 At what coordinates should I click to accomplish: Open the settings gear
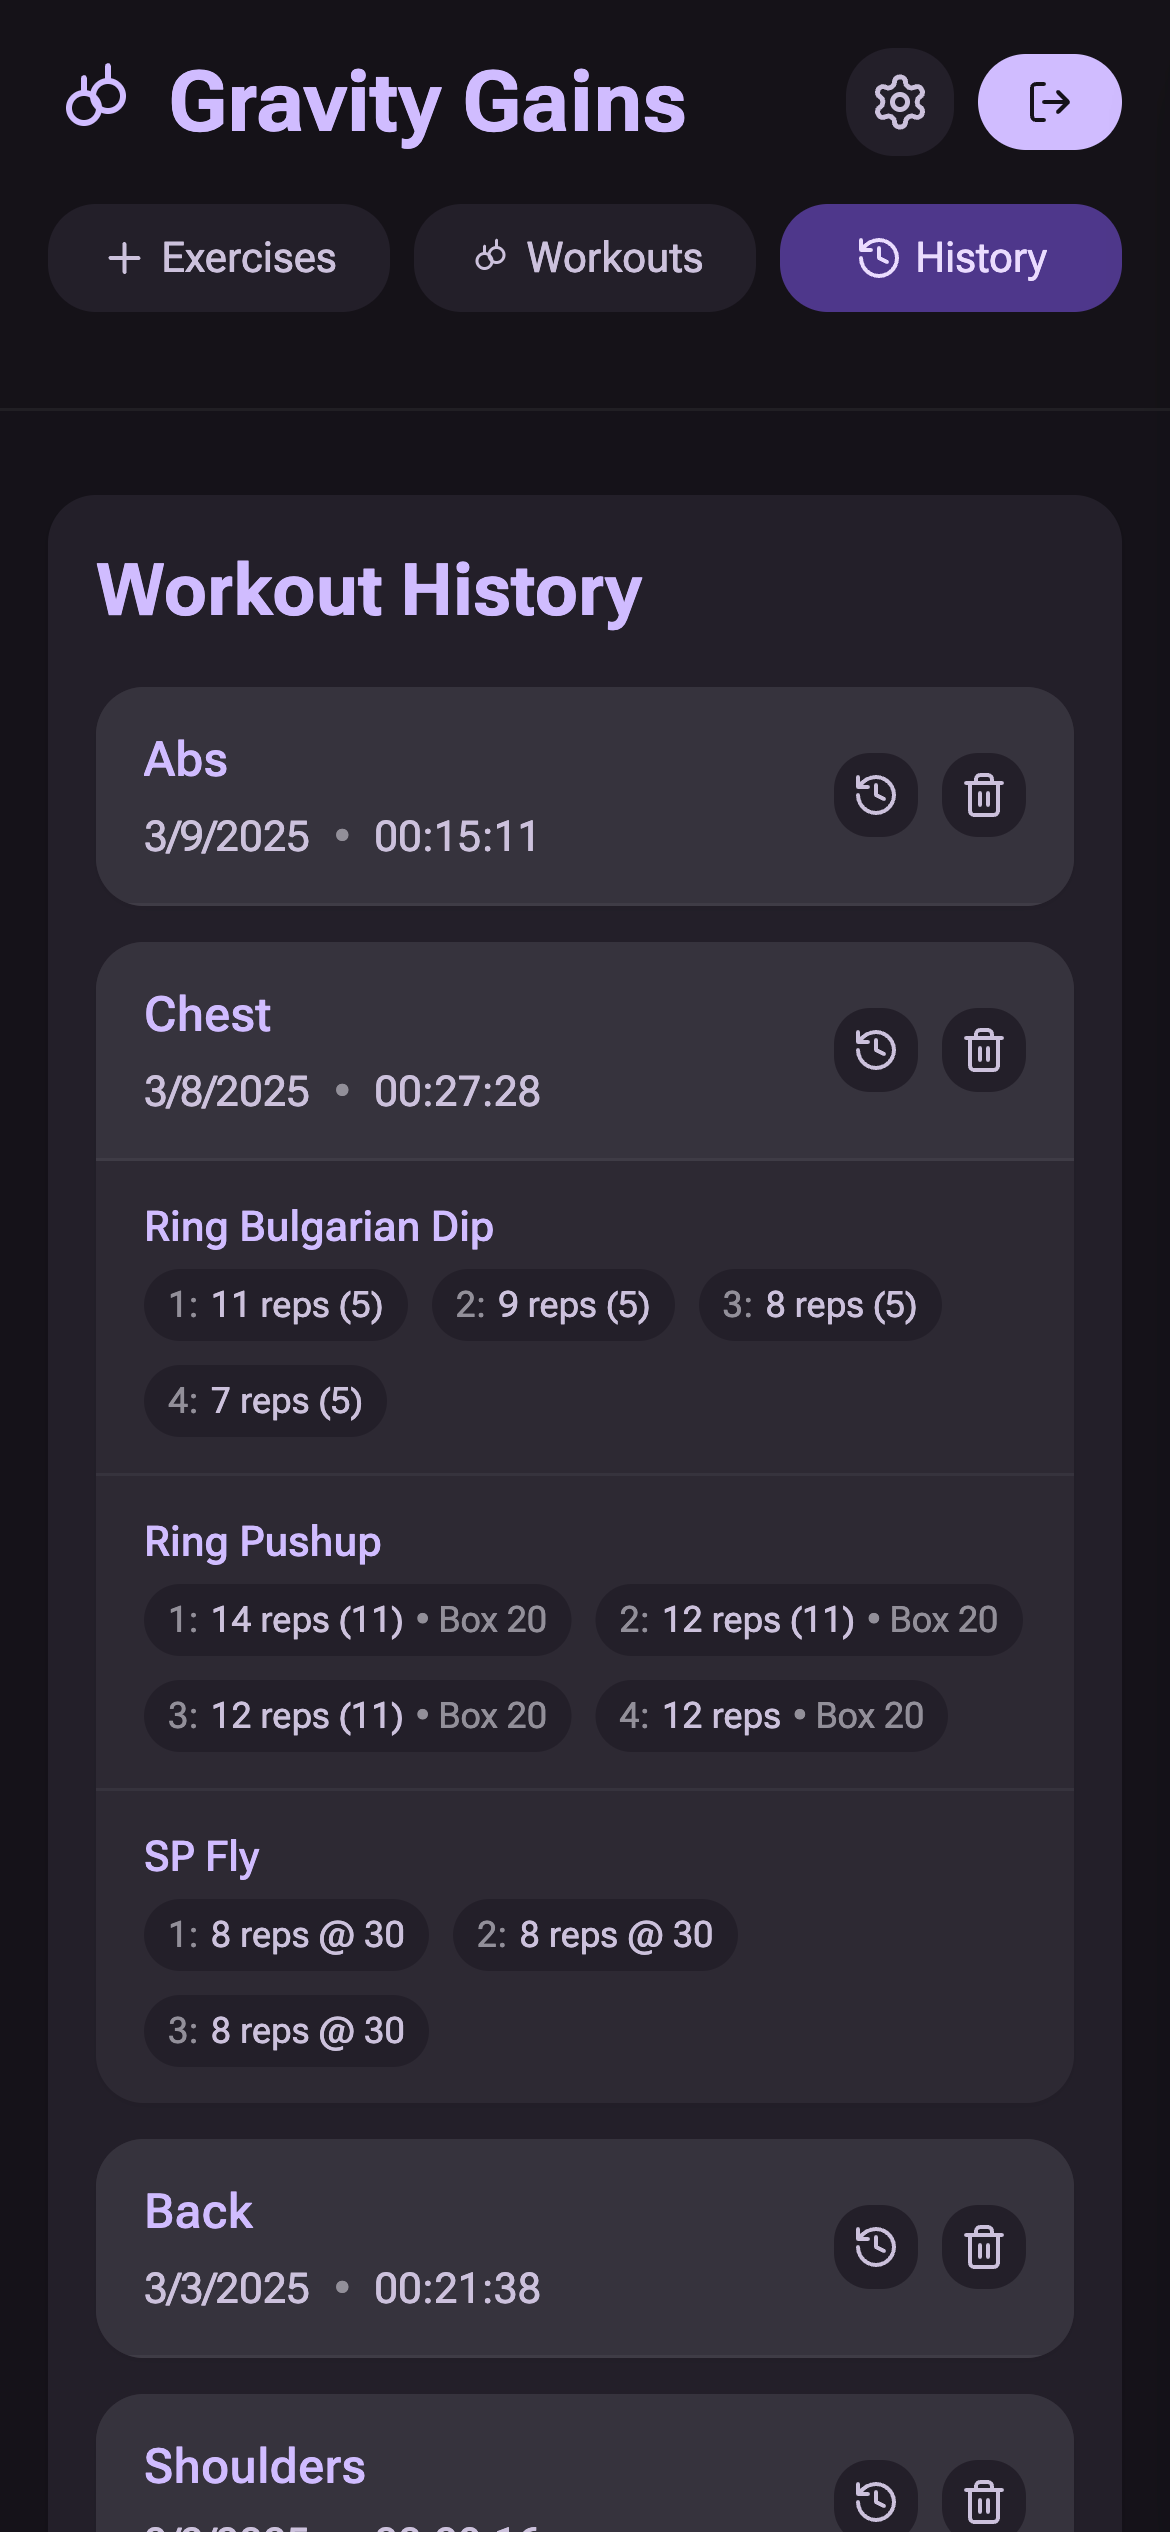coord(898,102)
